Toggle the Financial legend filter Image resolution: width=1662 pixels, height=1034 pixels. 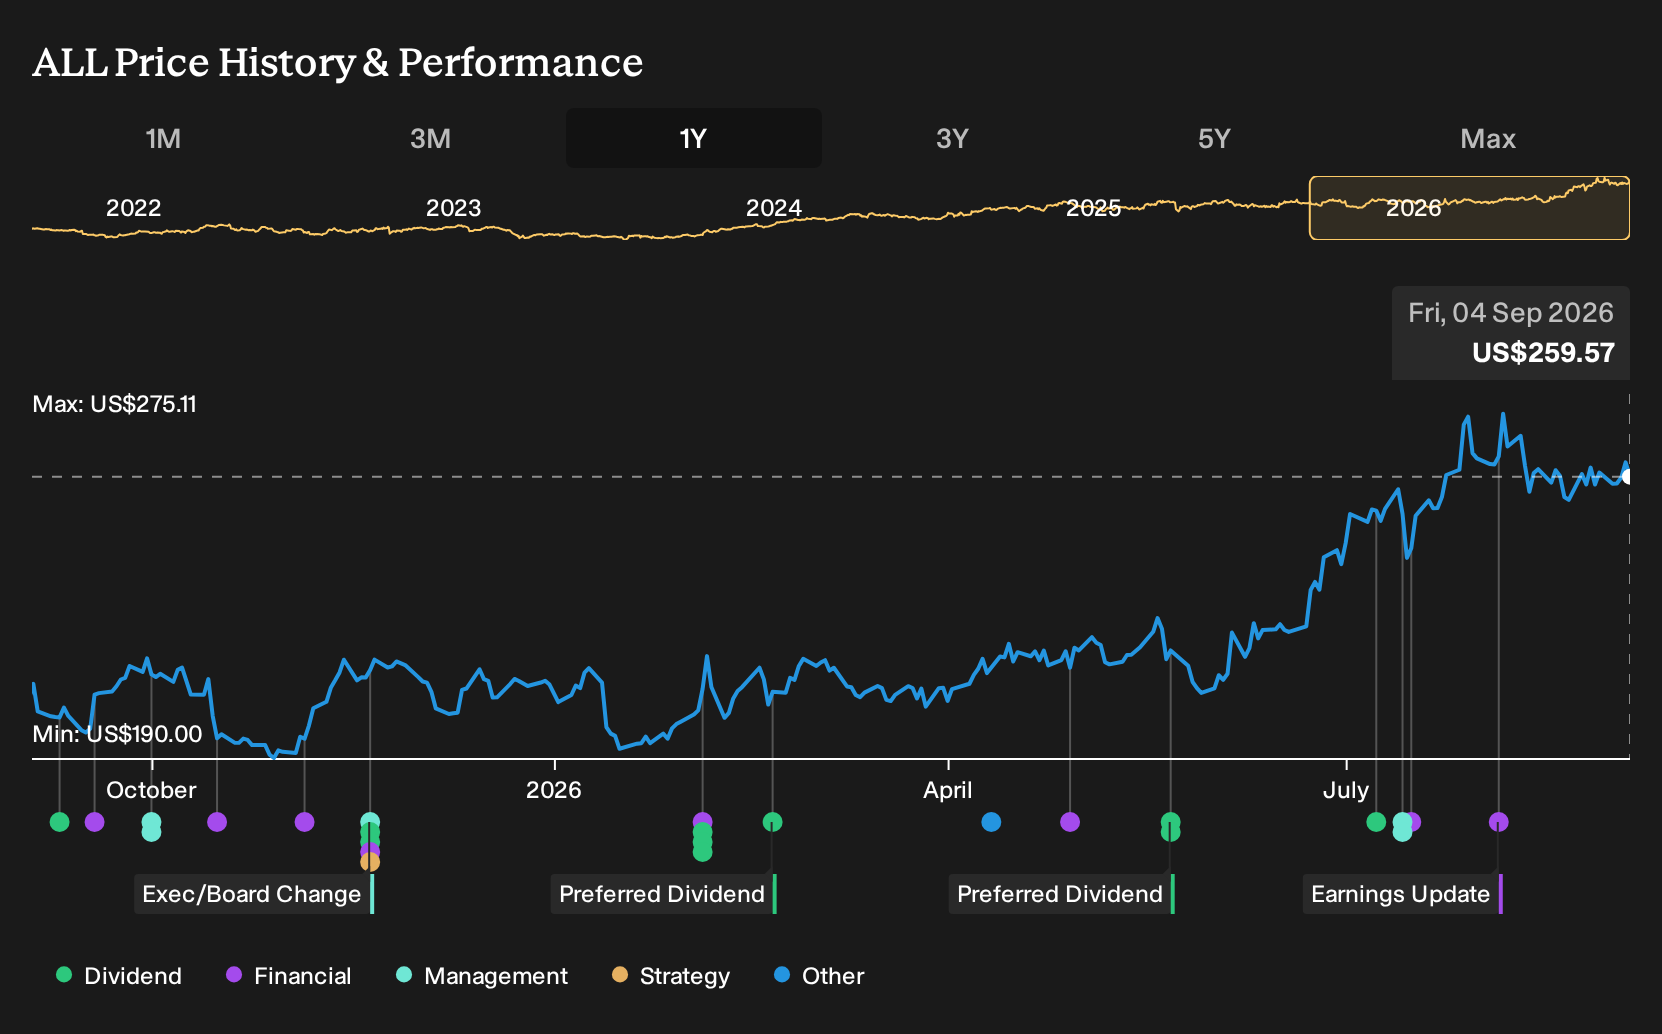(x=289, y=976)
